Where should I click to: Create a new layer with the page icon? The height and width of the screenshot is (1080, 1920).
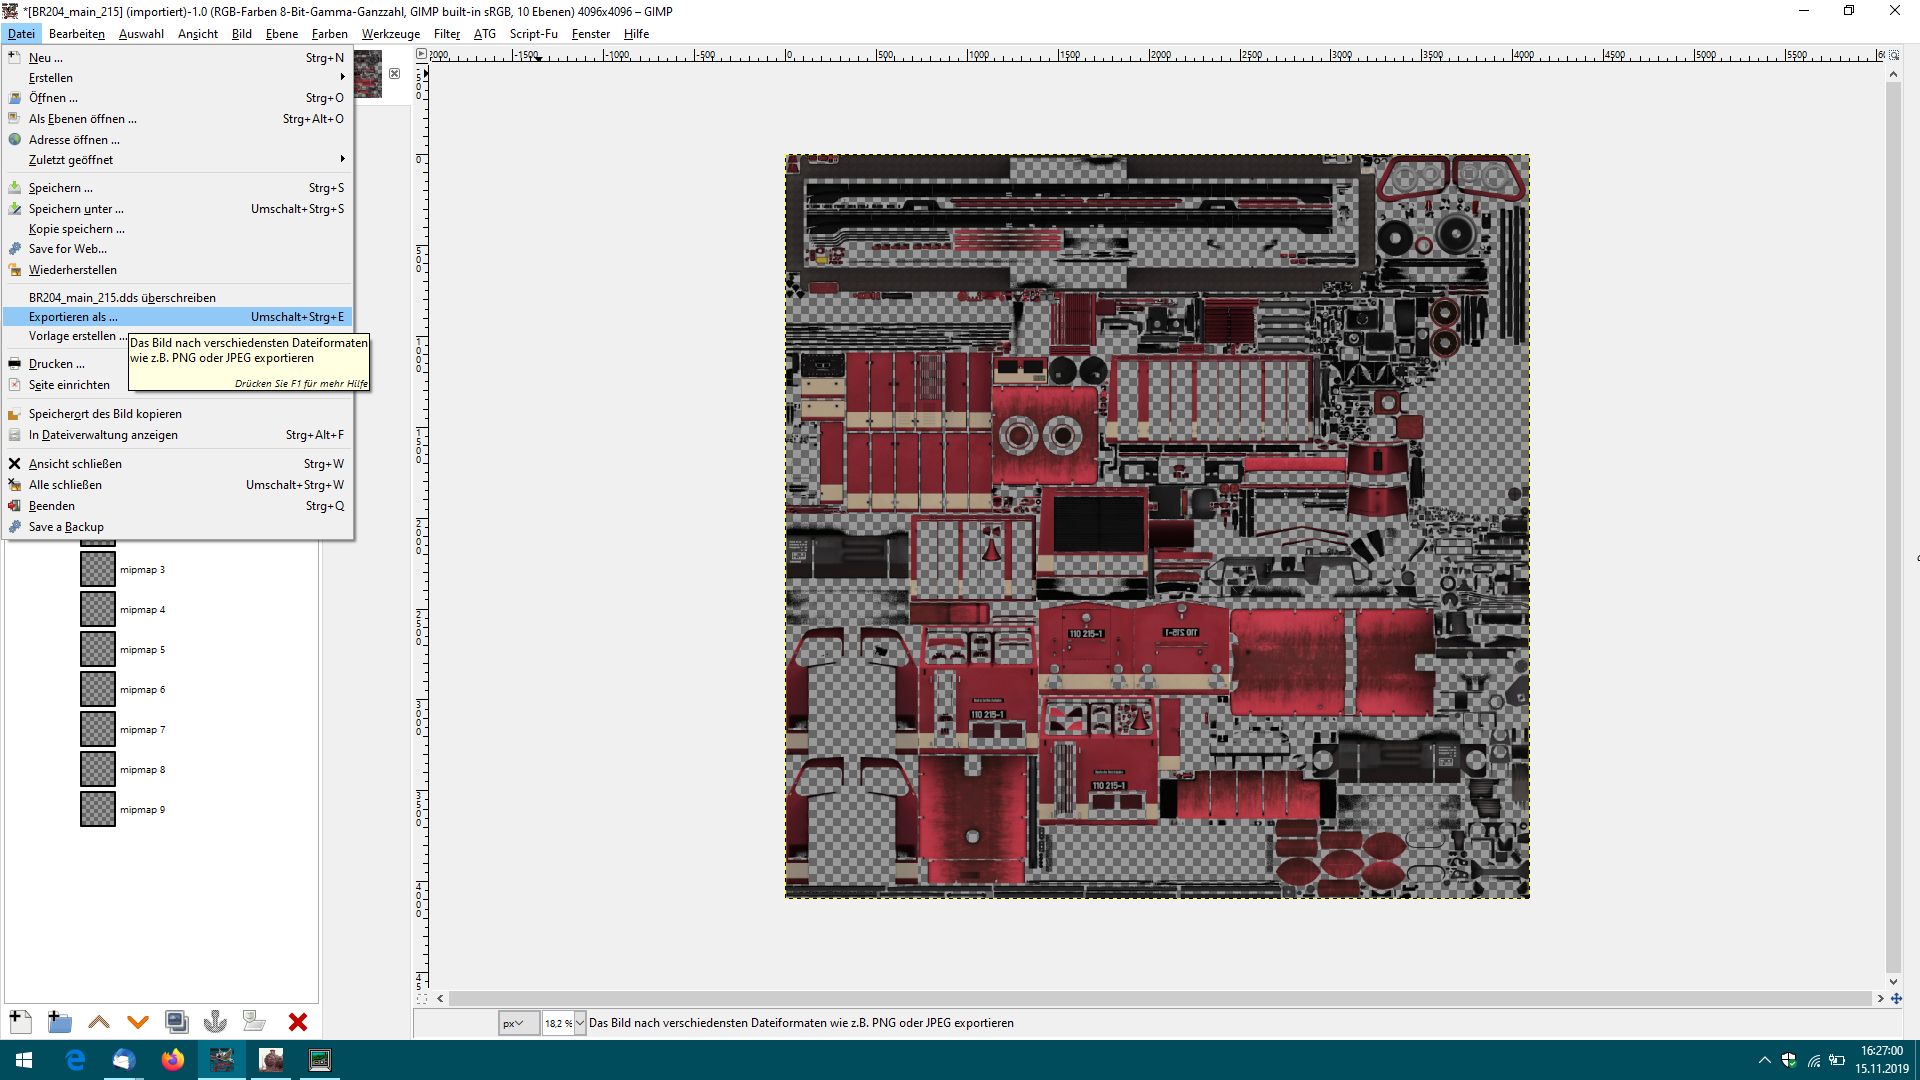tap(20, 1021)
